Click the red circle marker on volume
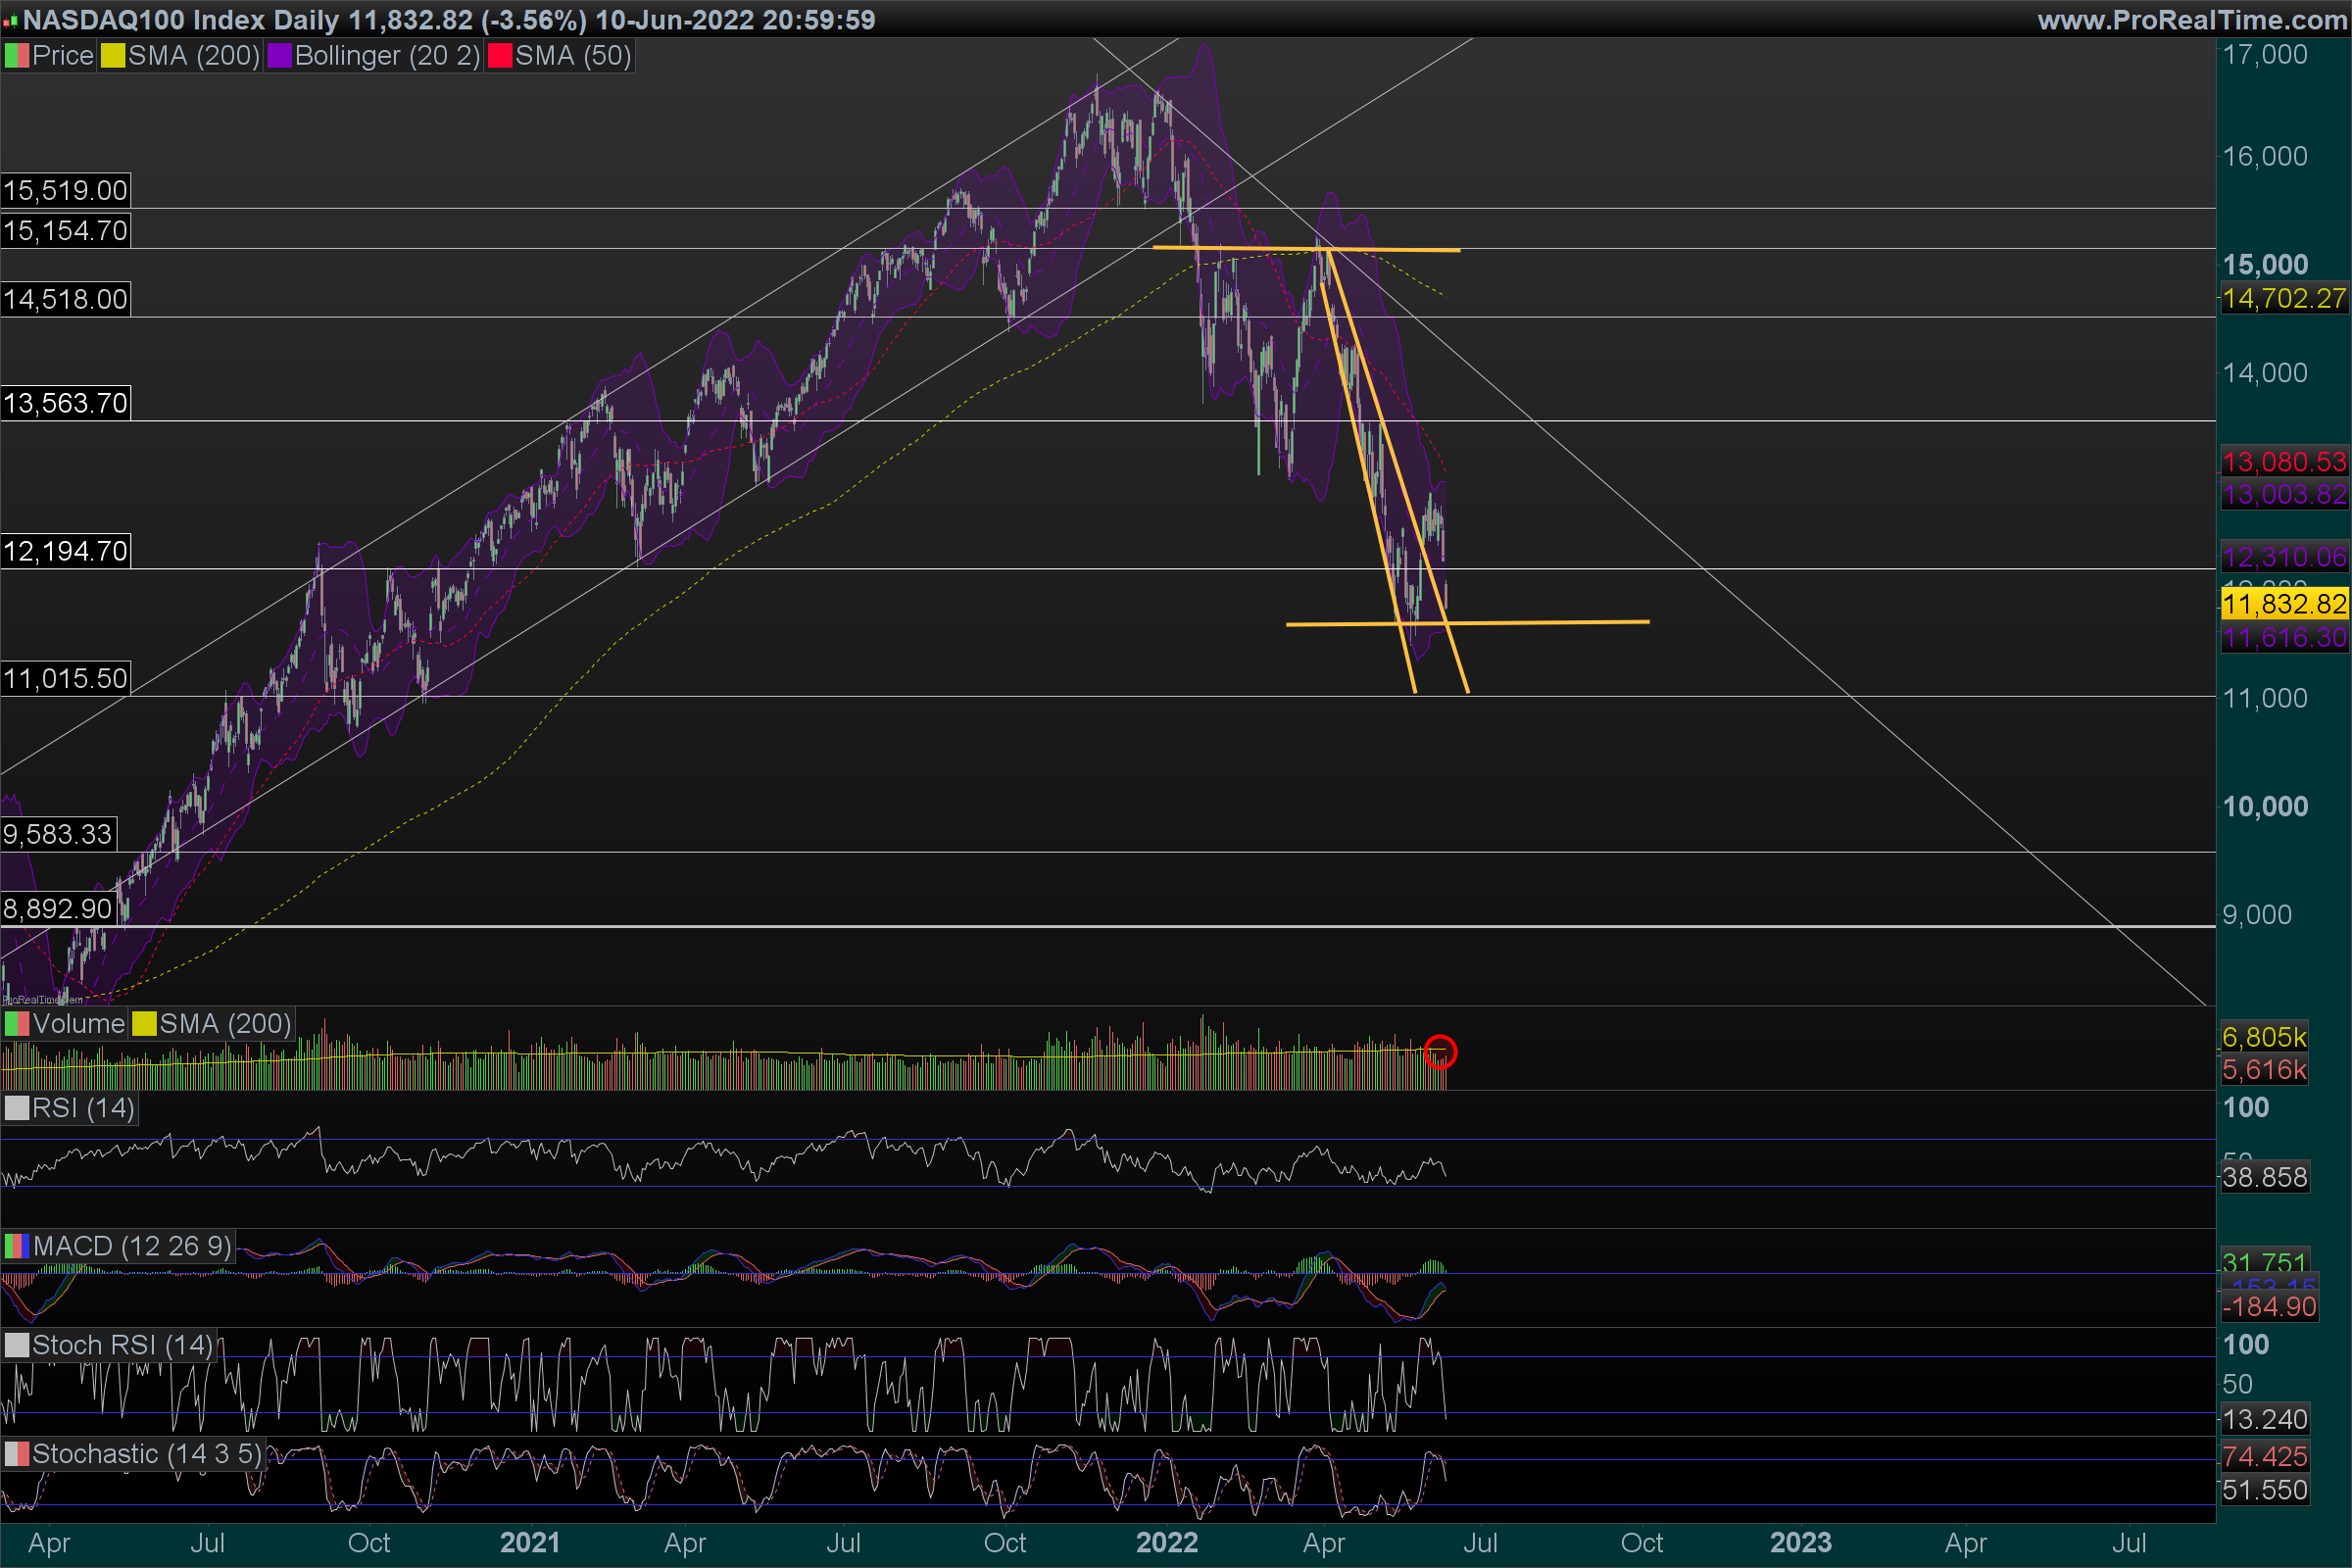Viewport: 2352px width, 1568px height. click(x=1440, y=1052)
